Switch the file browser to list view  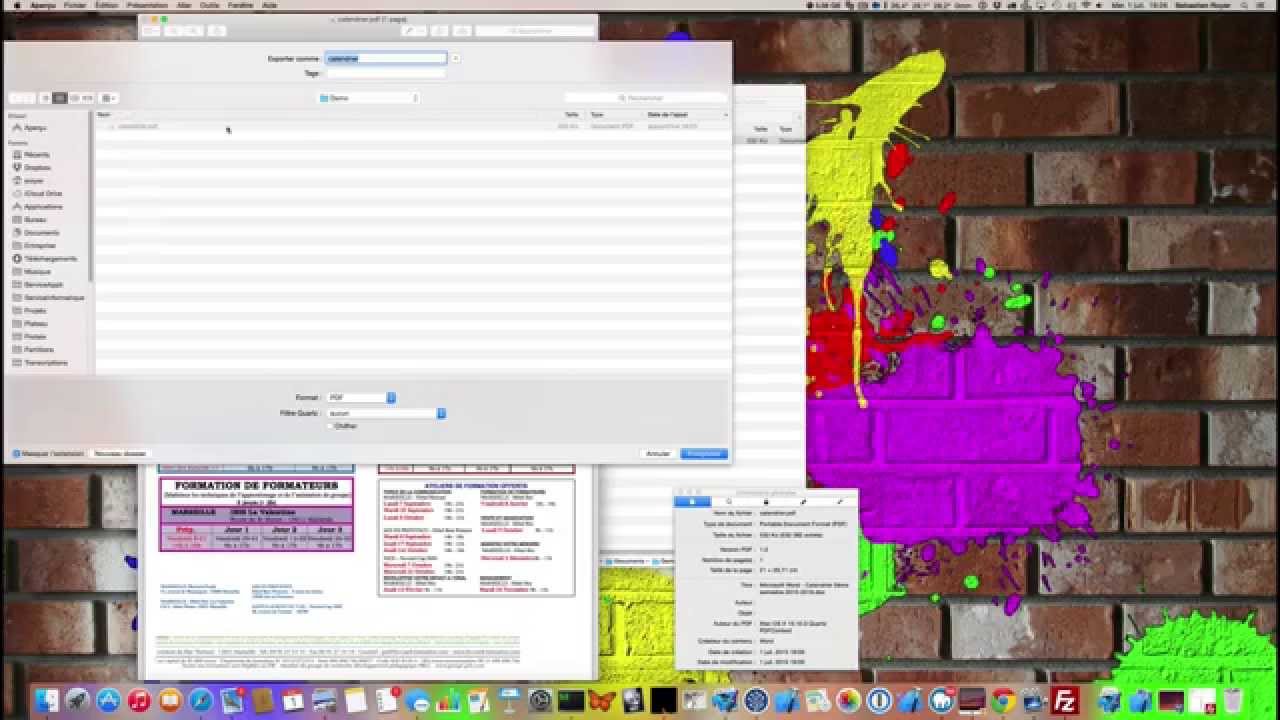(x=60, y=98)
